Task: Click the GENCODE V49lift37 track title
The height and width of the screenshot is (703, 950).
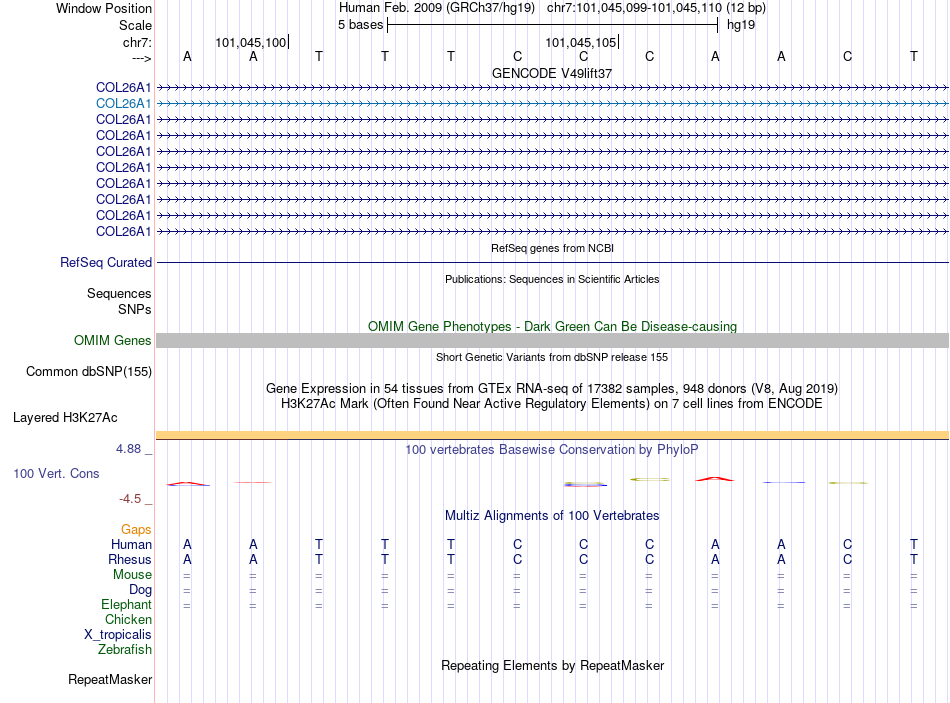Action: [552, 73]
